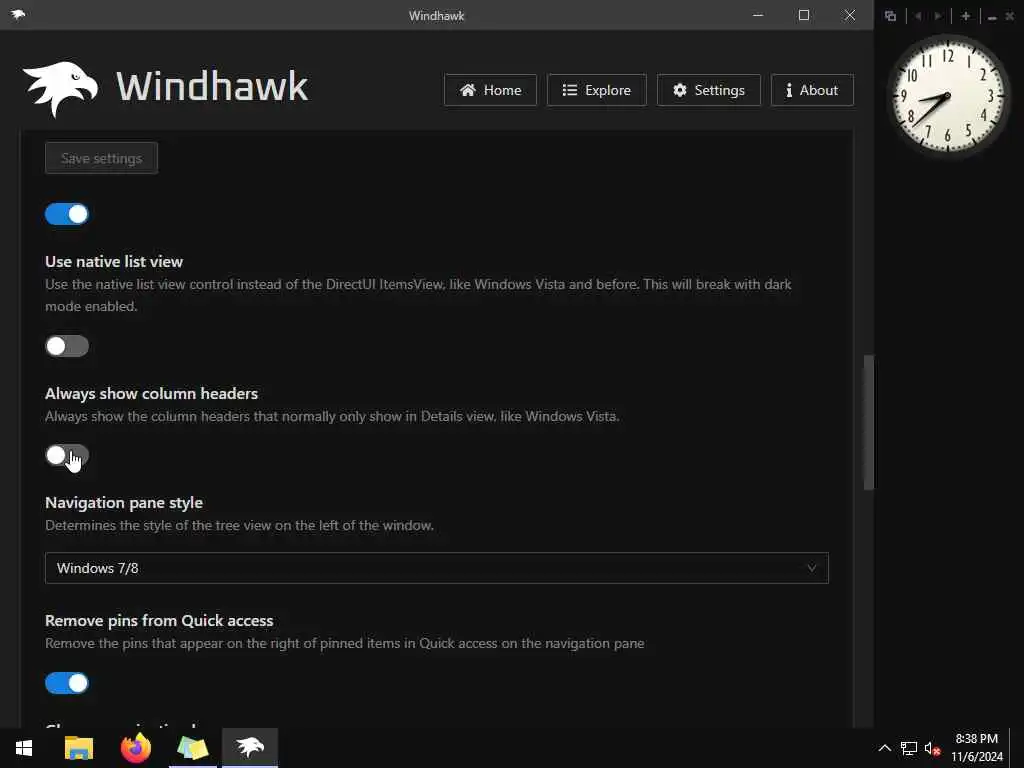
Task: Click the 'Determines the style of the tree view' description
Action: coord(239,526)
